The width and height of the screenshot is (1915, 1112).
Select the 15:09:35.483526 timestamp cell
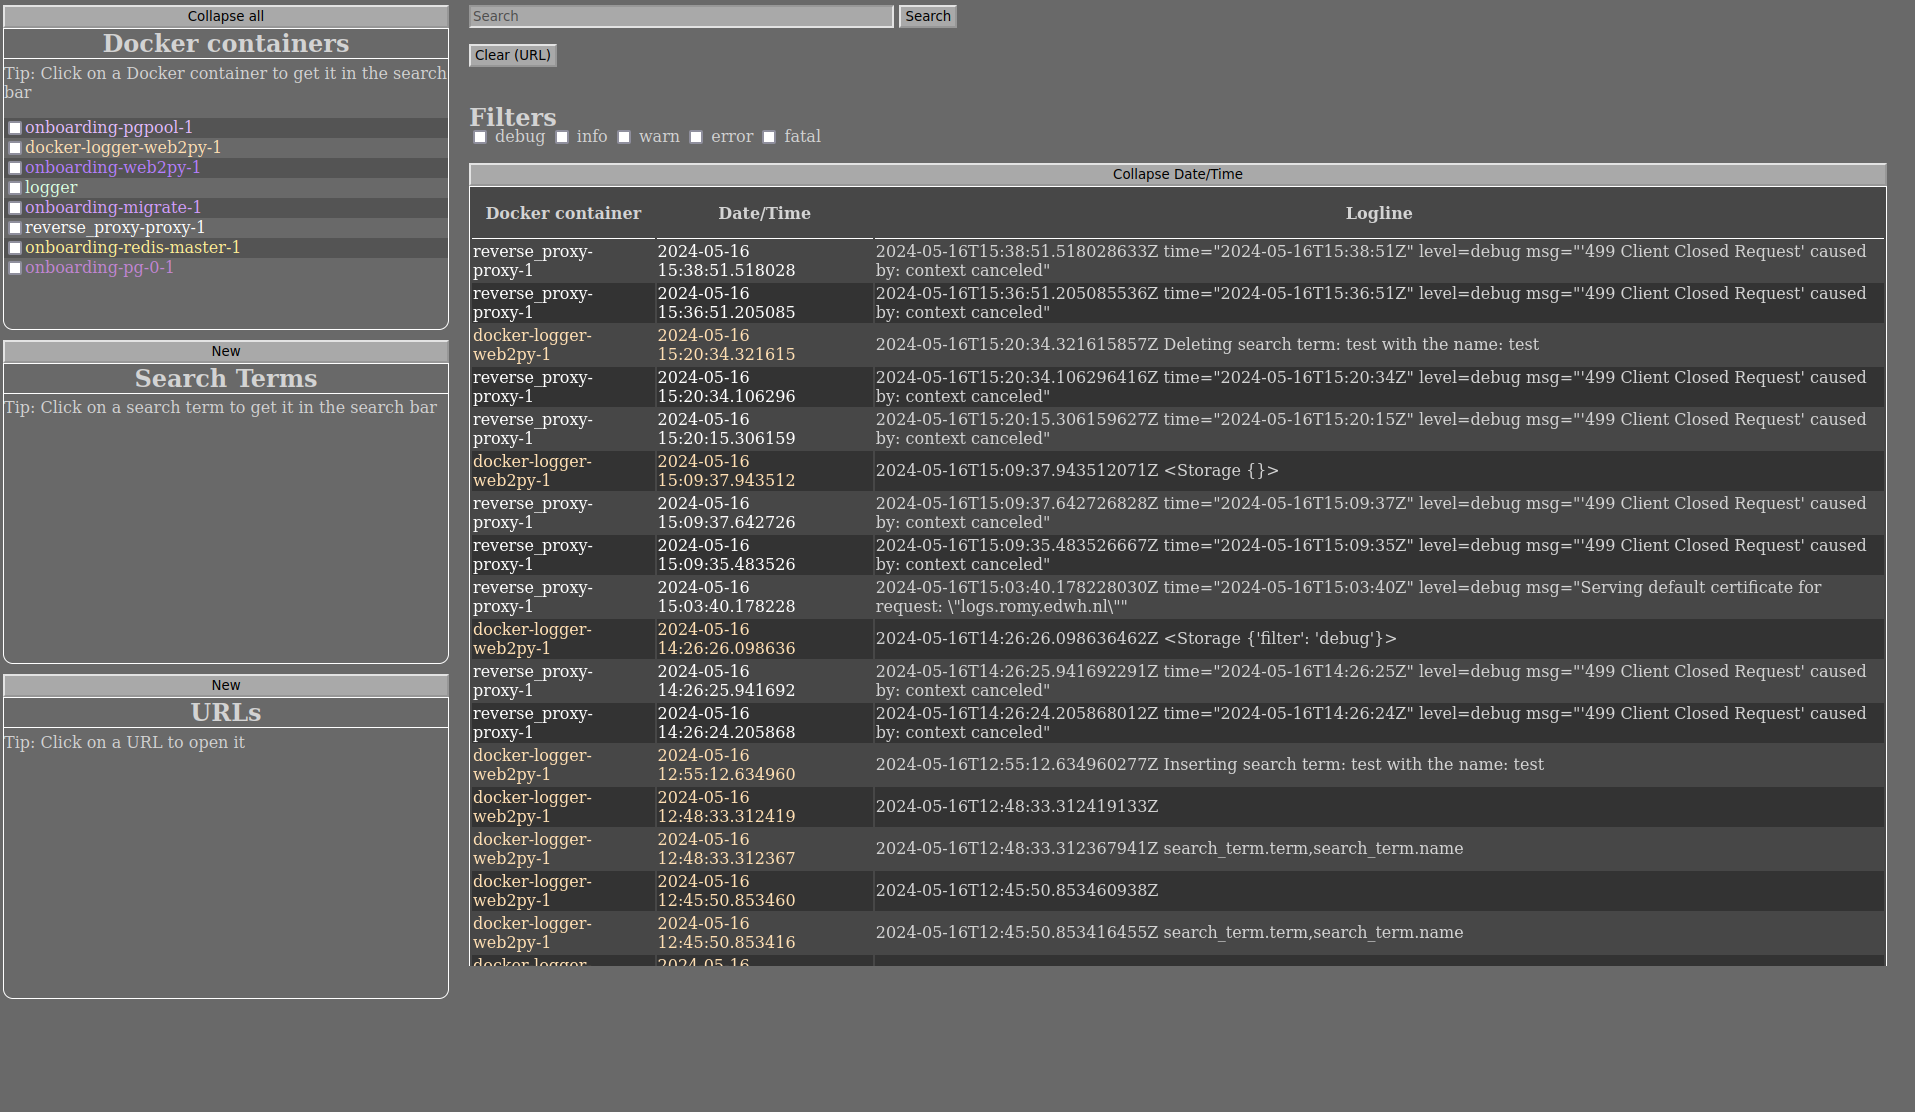pos(764,555)
